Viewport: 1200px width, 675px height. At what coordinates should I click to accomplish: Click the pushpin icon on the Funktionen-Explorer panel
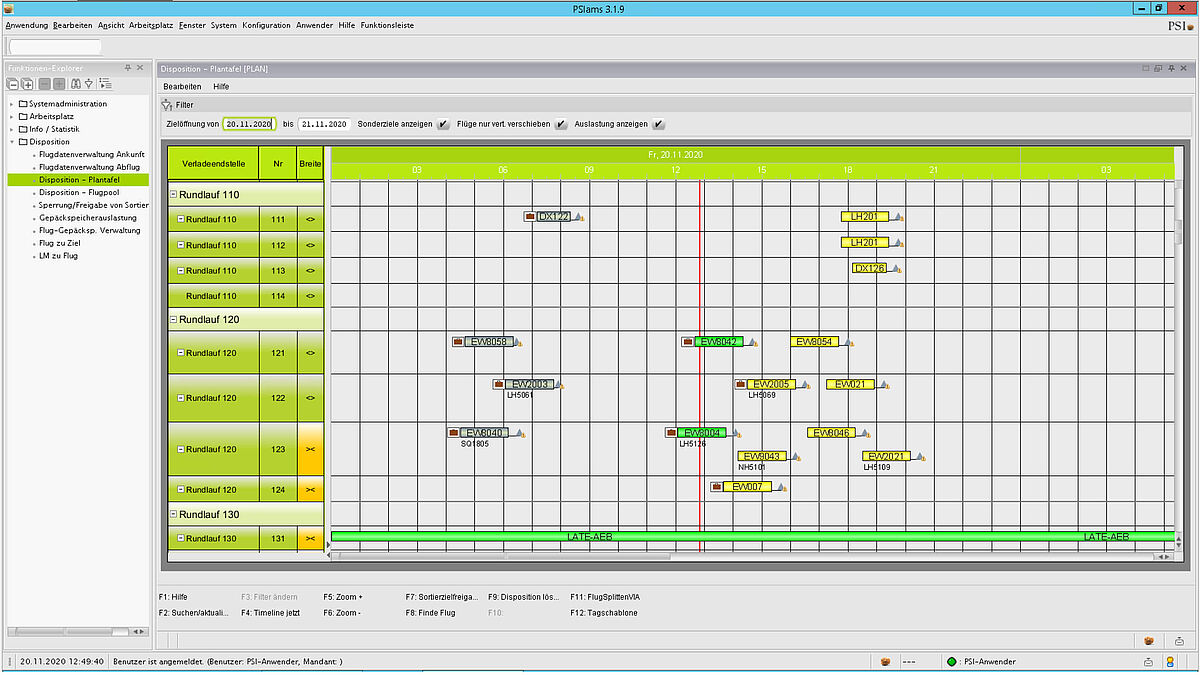pyautogui.click(x=127, y=67)
